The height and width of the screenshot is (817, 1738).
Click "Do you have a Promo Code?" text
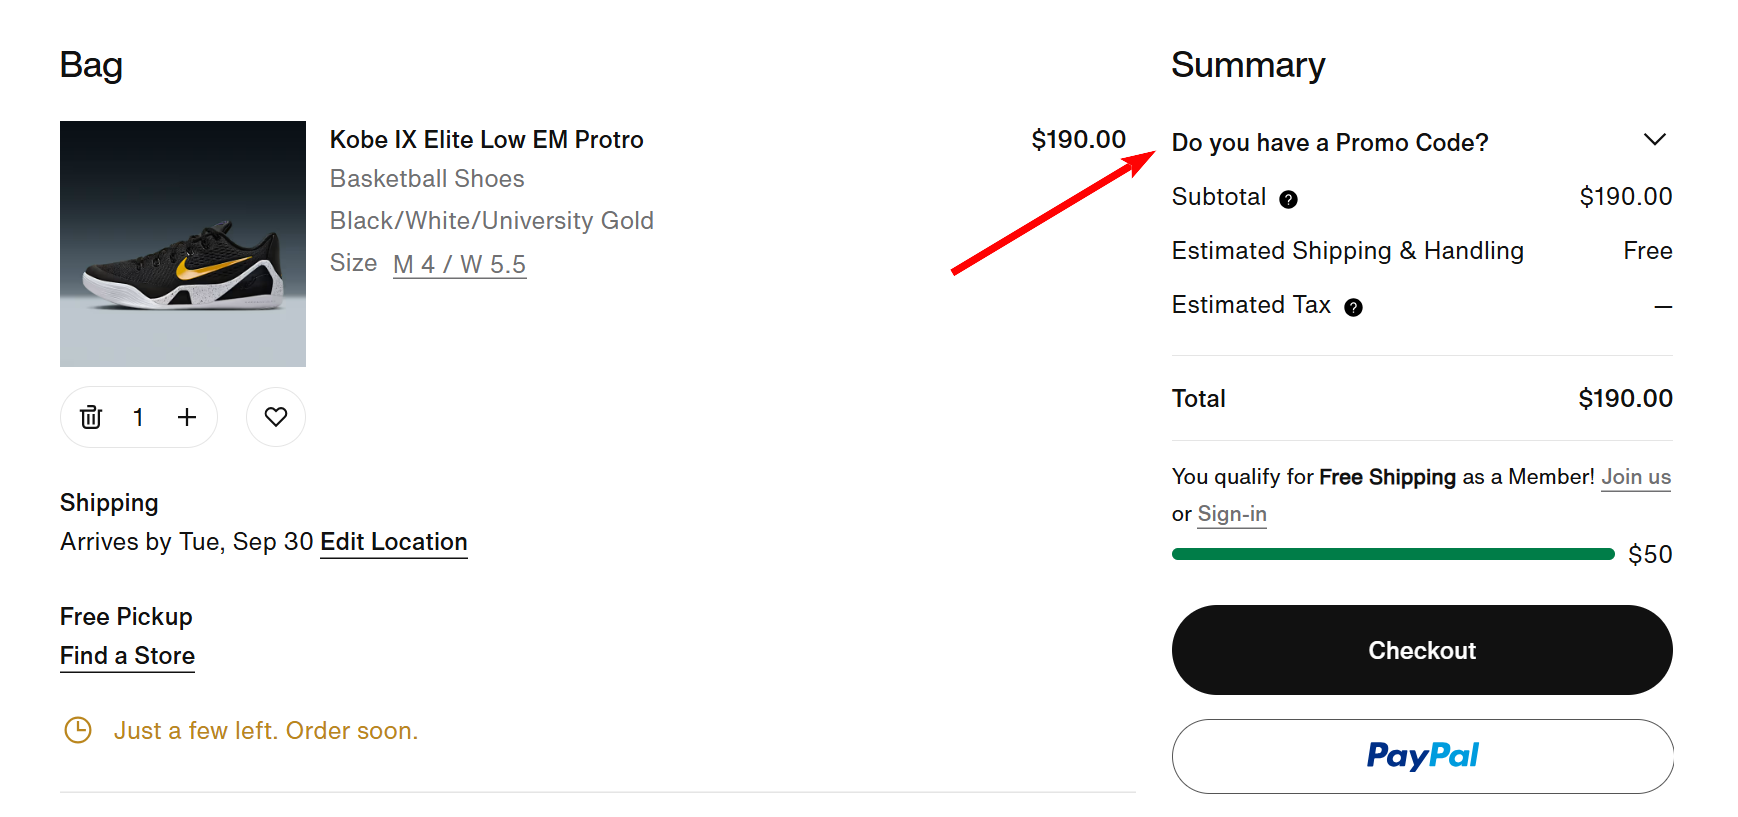tap(1329, 143)
